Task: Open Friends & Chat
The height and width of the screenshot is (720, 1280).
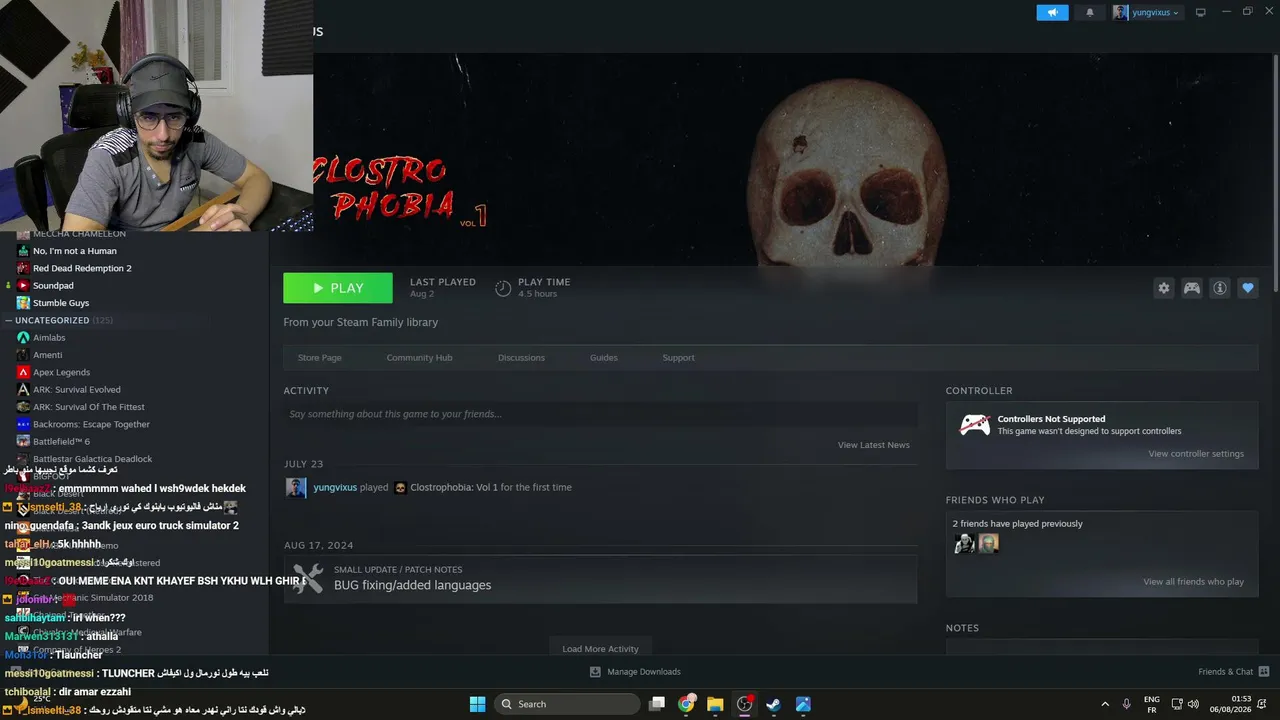Action: tap(1234, 672)
